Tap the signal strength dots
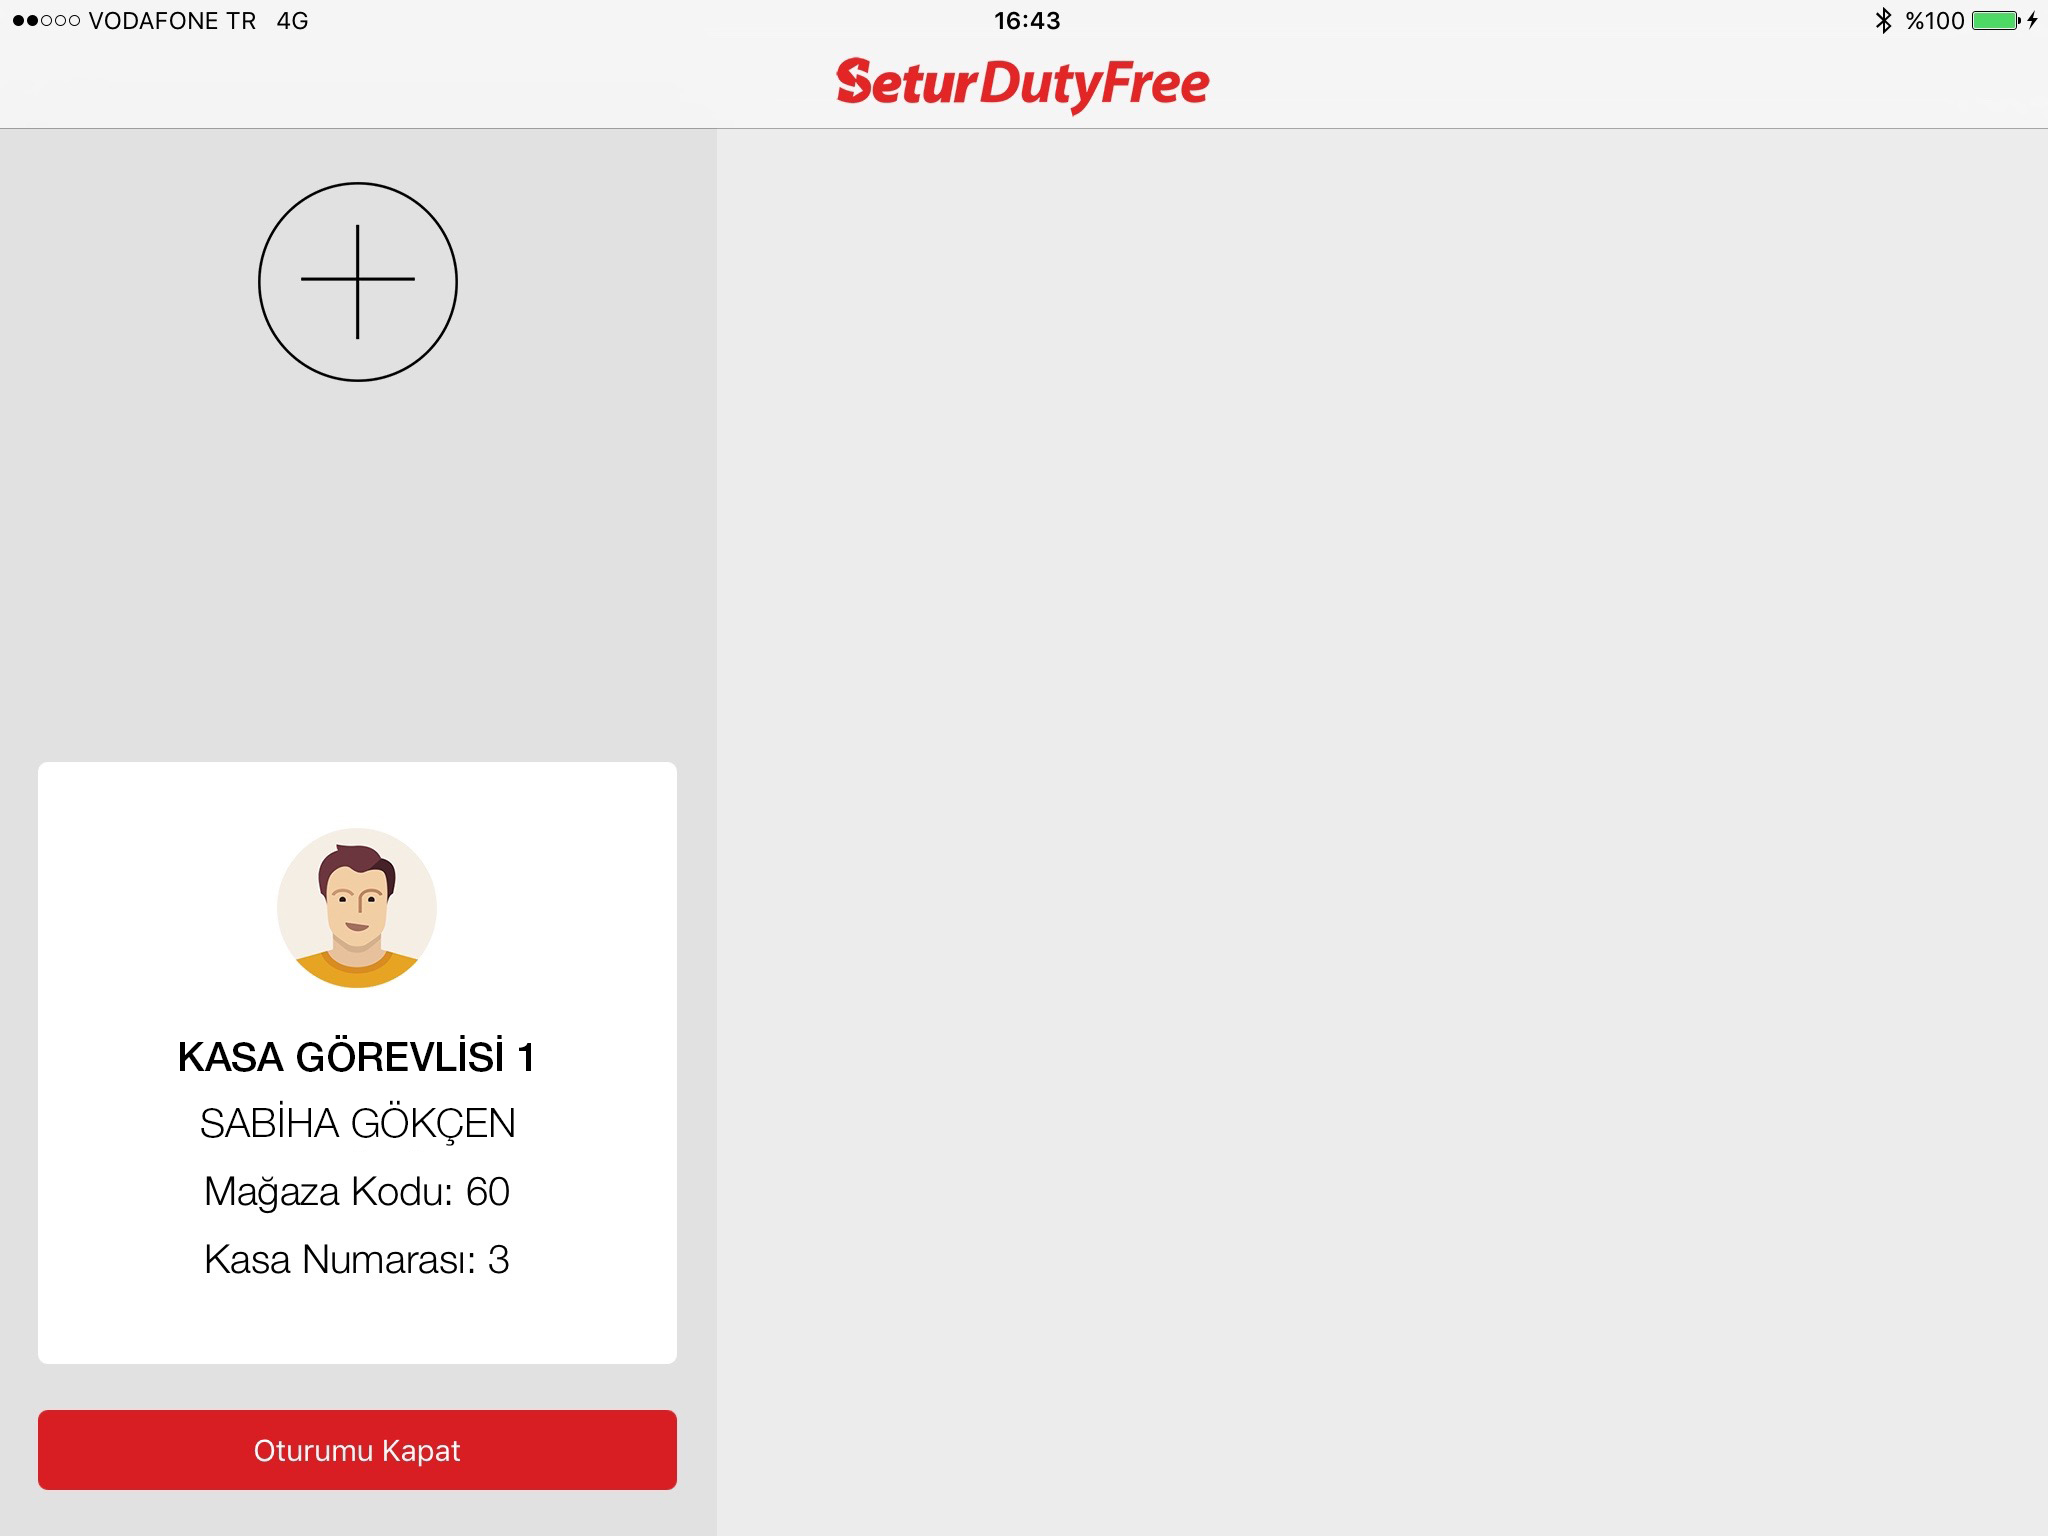Viewport: 2048px width, 1536px height. coord(46,20)
